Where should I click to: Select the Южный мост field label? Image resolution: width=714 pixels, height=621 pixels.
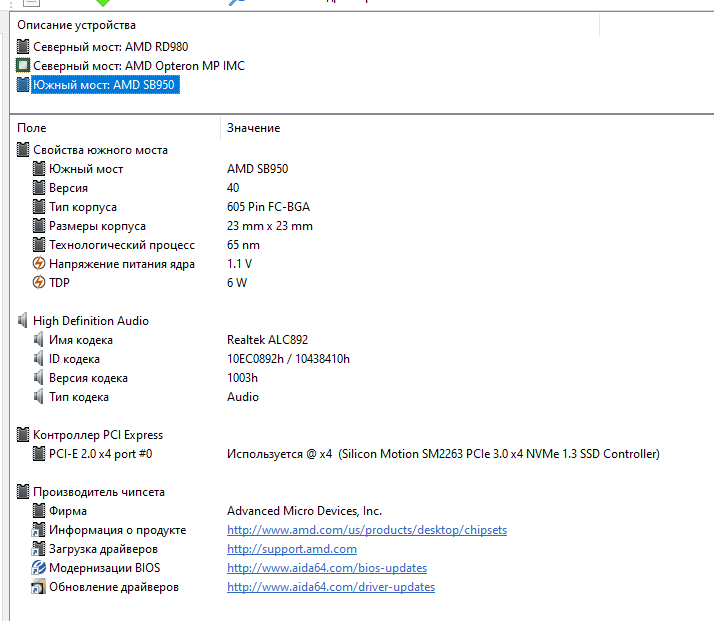click(x=86, y=169)
